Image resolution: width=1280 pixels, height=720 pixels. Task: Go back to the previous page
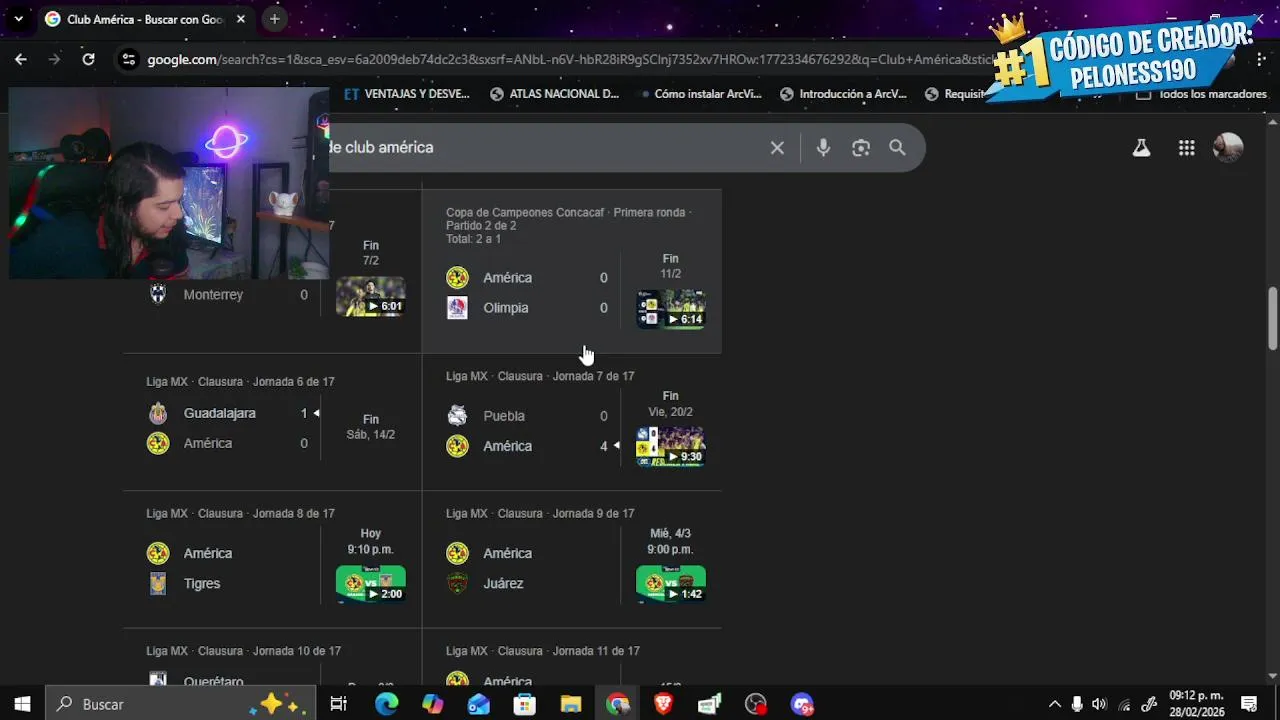[x=20, y=59]
